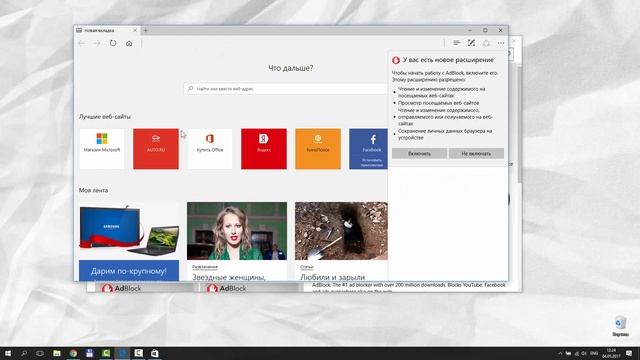Open the home page via house icon

pyautogui.click(x=129, y=43)
